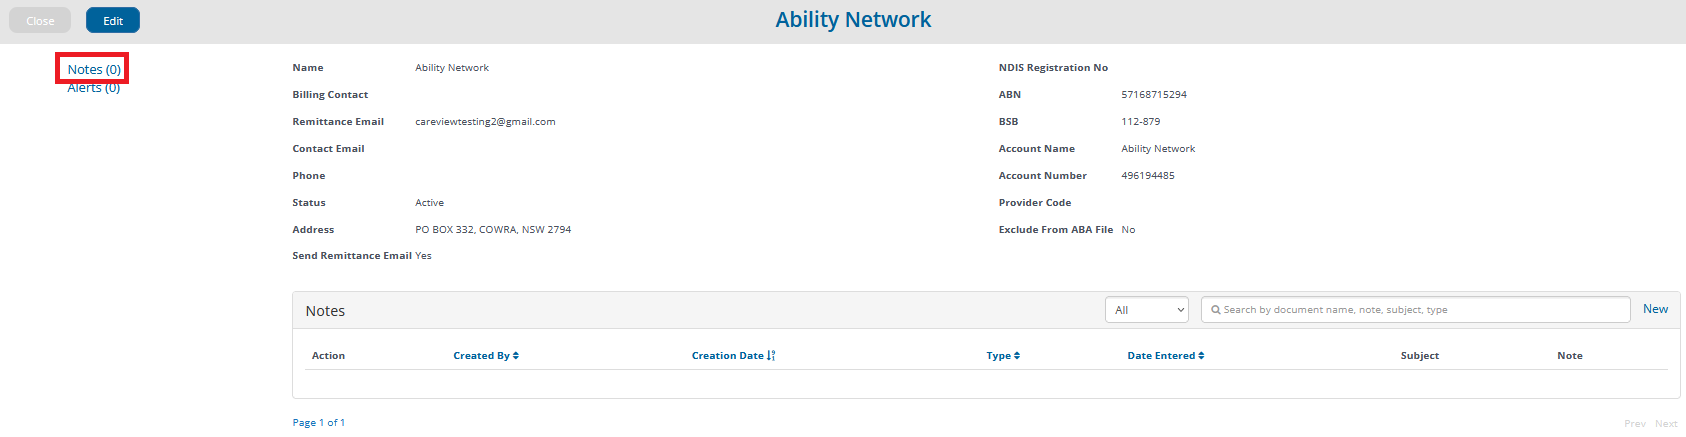Click the sort arrows beside Created By

pos(516,356)
